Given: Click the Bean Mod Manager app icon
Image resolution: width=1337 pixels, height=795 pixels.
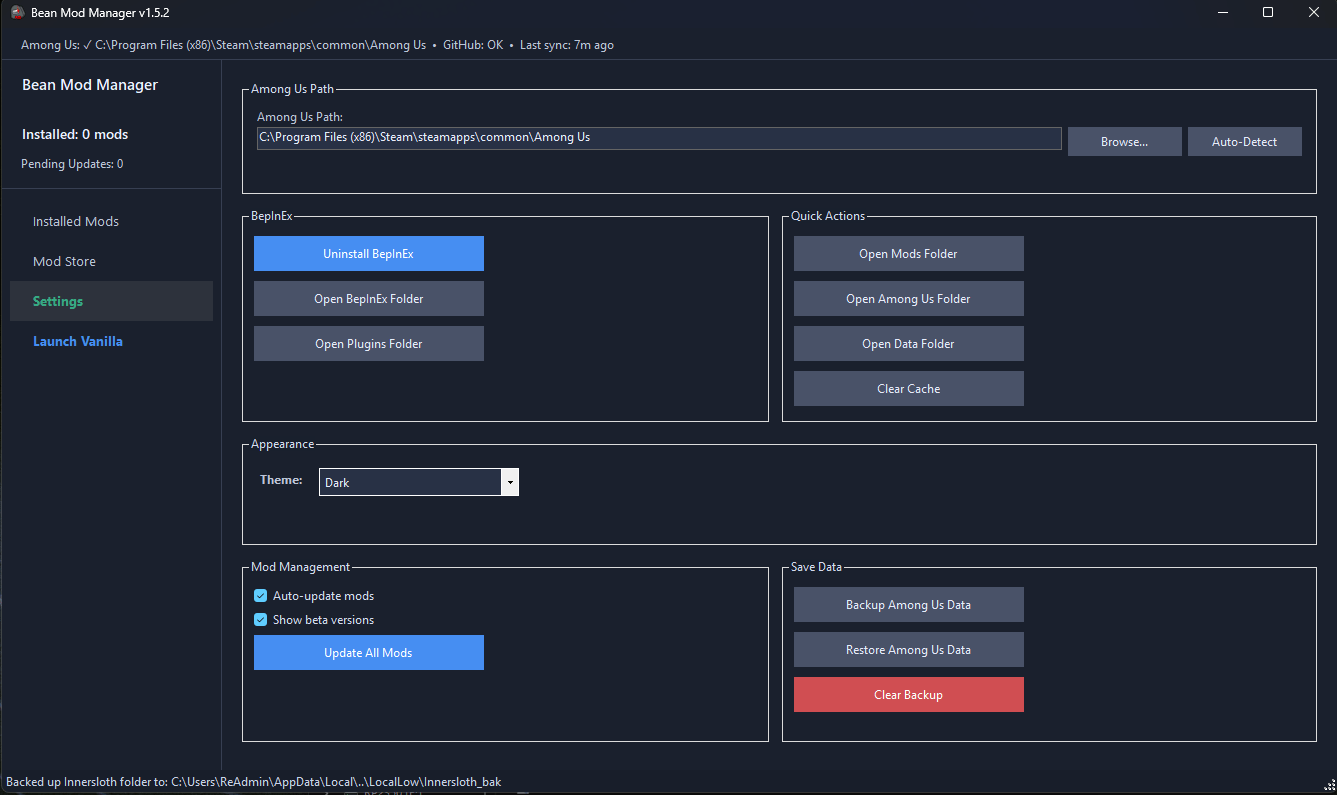Looking at the screenshot, I should pyautogui.click(x=17, y=12).
